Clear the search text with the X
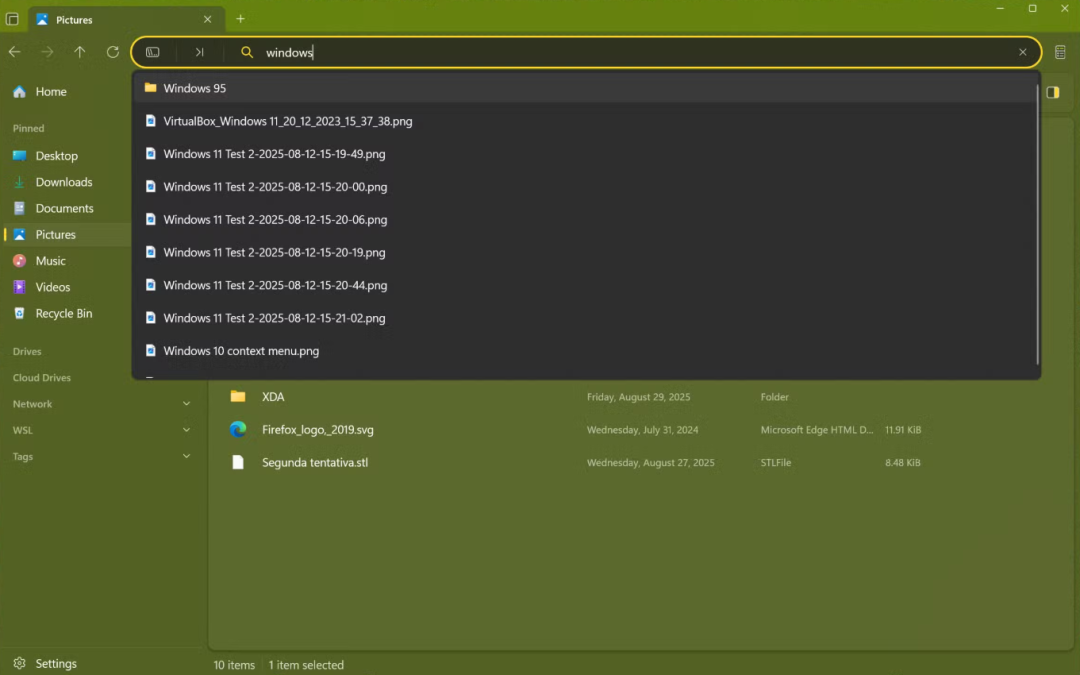 pos(1023,52)
